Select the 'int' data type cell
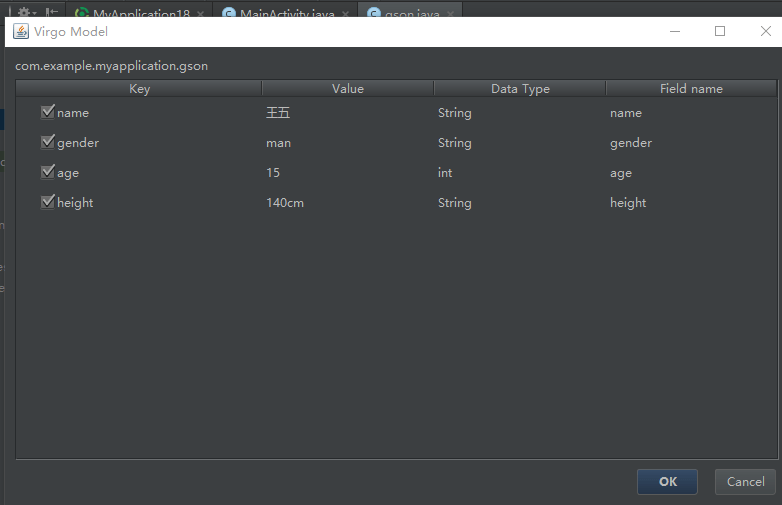 (x=520, y=172)
